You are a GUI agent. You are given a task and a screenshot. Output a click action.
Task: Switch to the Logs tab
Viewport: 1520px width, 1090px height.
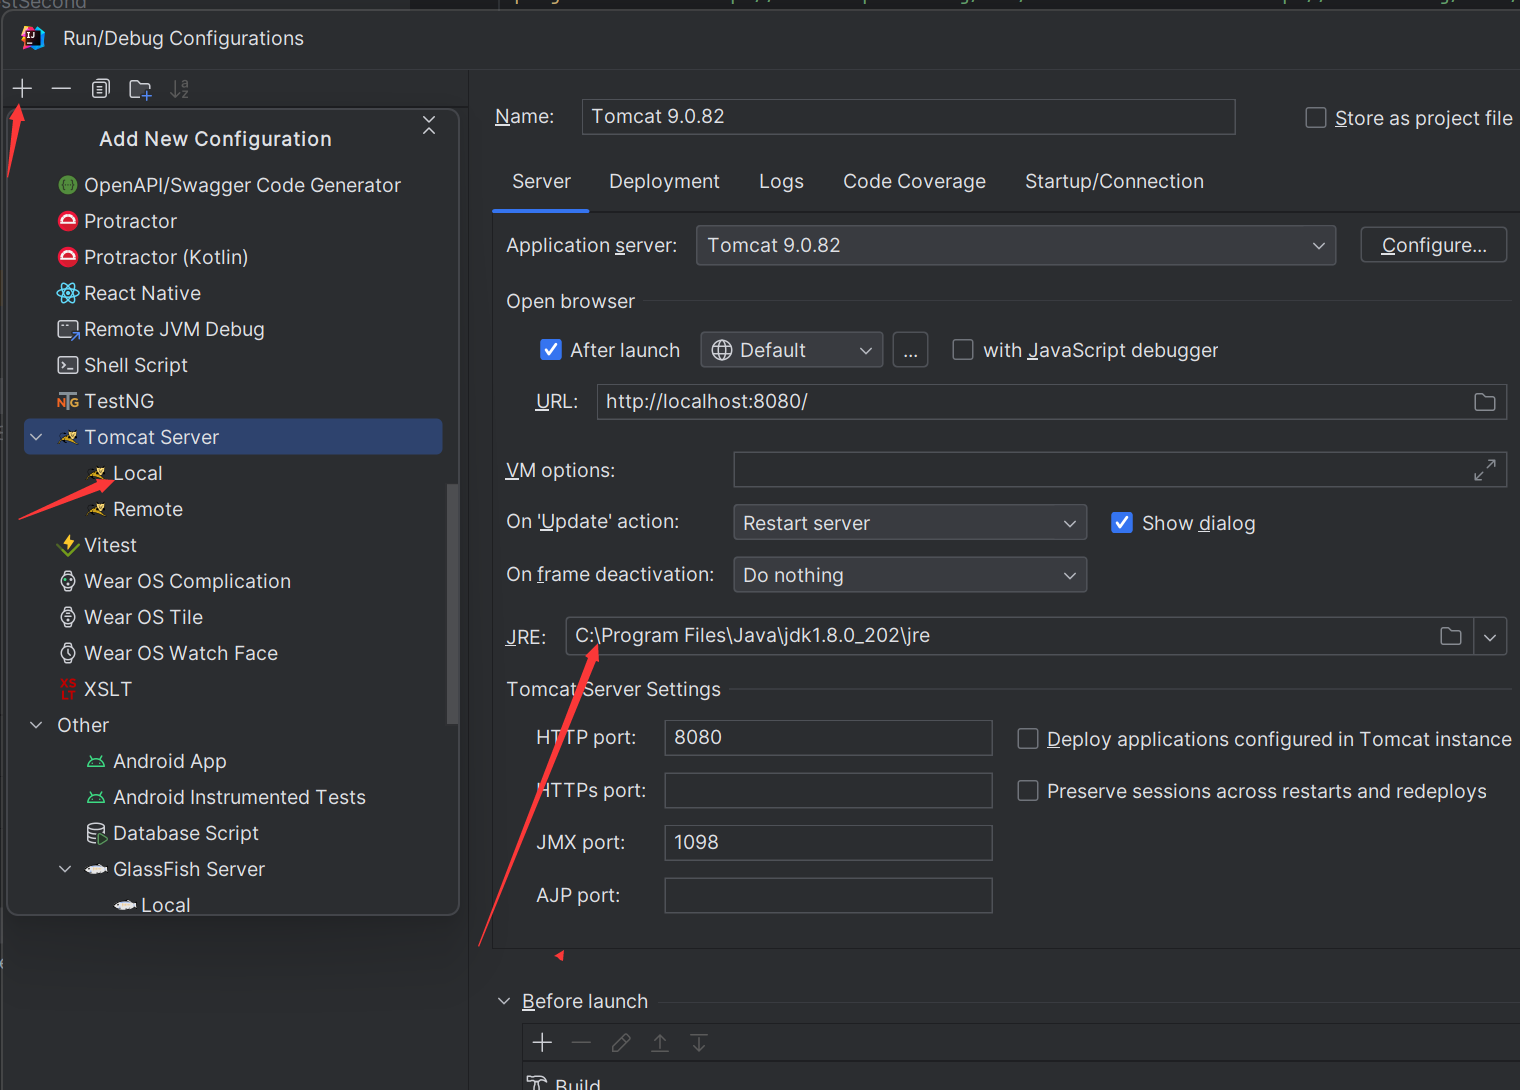tap(781, 182)
